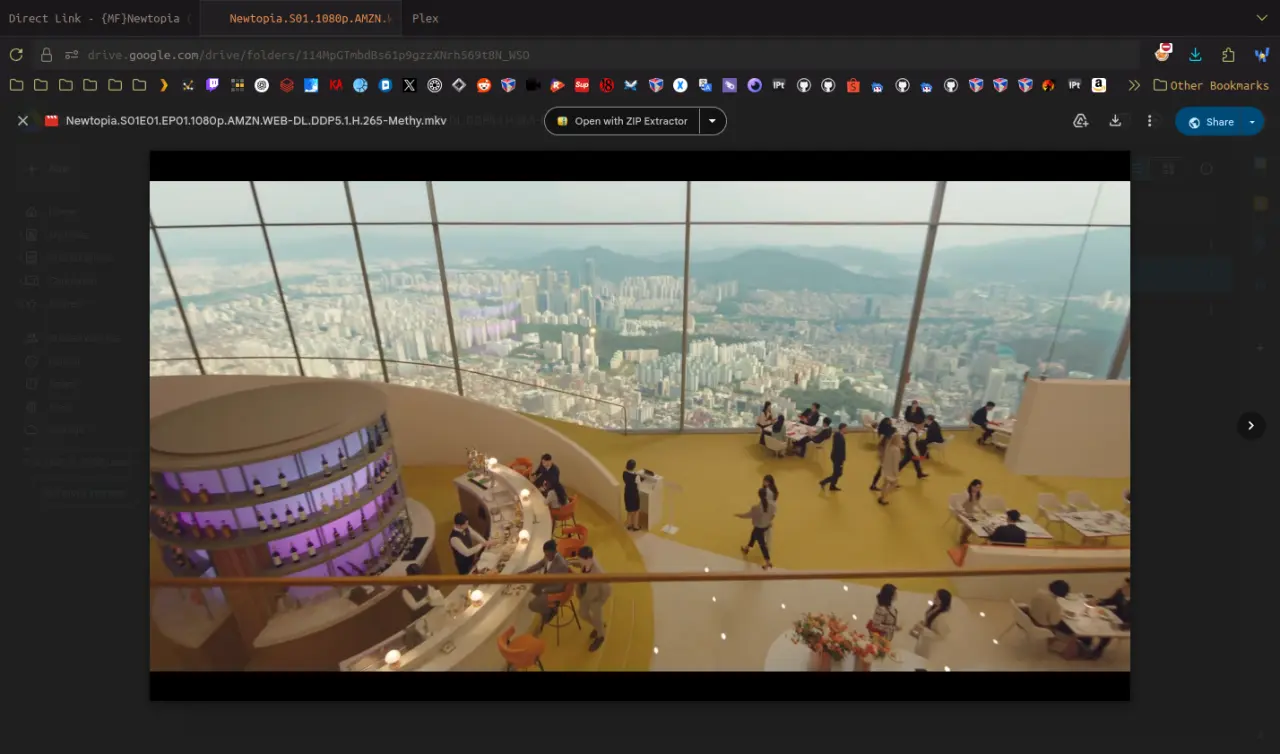Click the site permissions icon in address bar
This screenshot has height=754, width=1280.
[71, 55]
